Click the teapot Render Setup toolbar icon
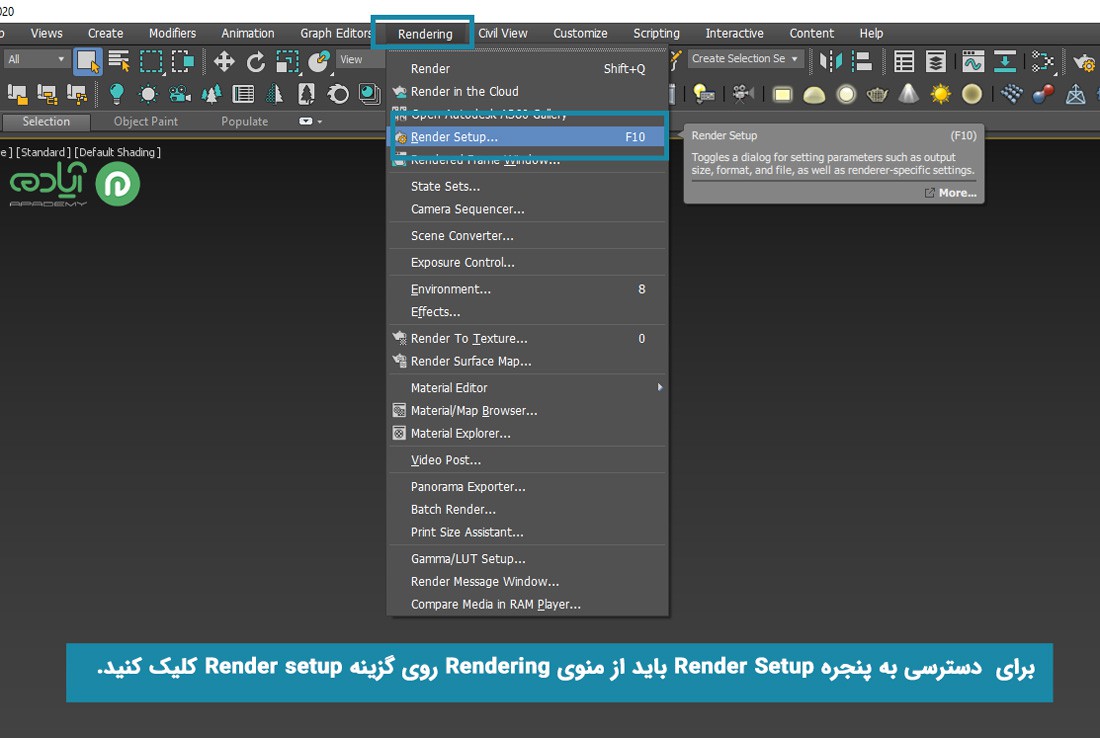This screenshot has width=1100, height=738. 1085,63
